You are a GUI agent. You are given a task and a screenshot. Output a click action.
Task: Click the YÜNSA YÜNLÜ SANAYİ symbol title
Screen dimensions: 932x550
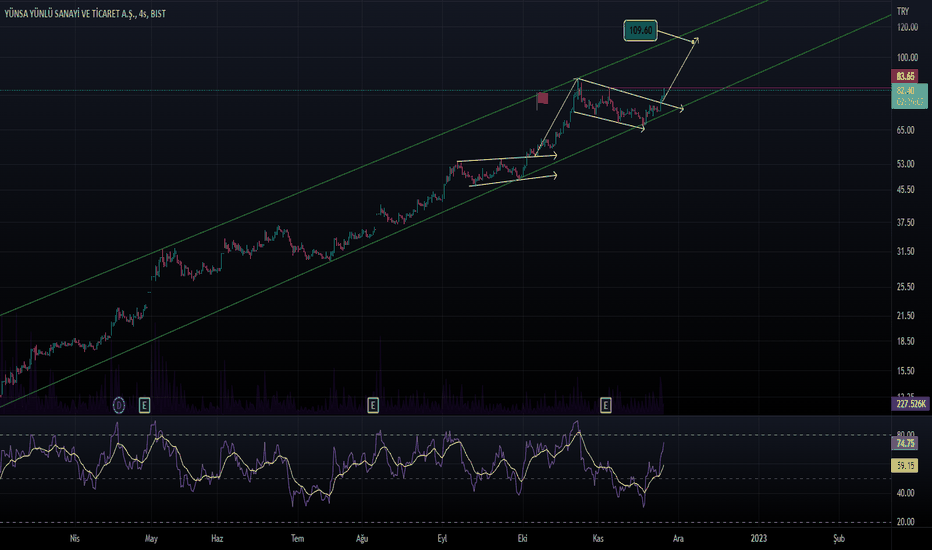coord(72,10)
